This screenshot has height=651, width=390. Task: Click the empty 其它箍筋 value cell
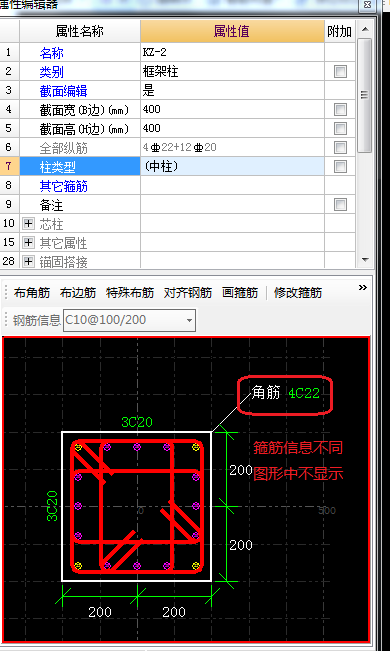[232, 185]
